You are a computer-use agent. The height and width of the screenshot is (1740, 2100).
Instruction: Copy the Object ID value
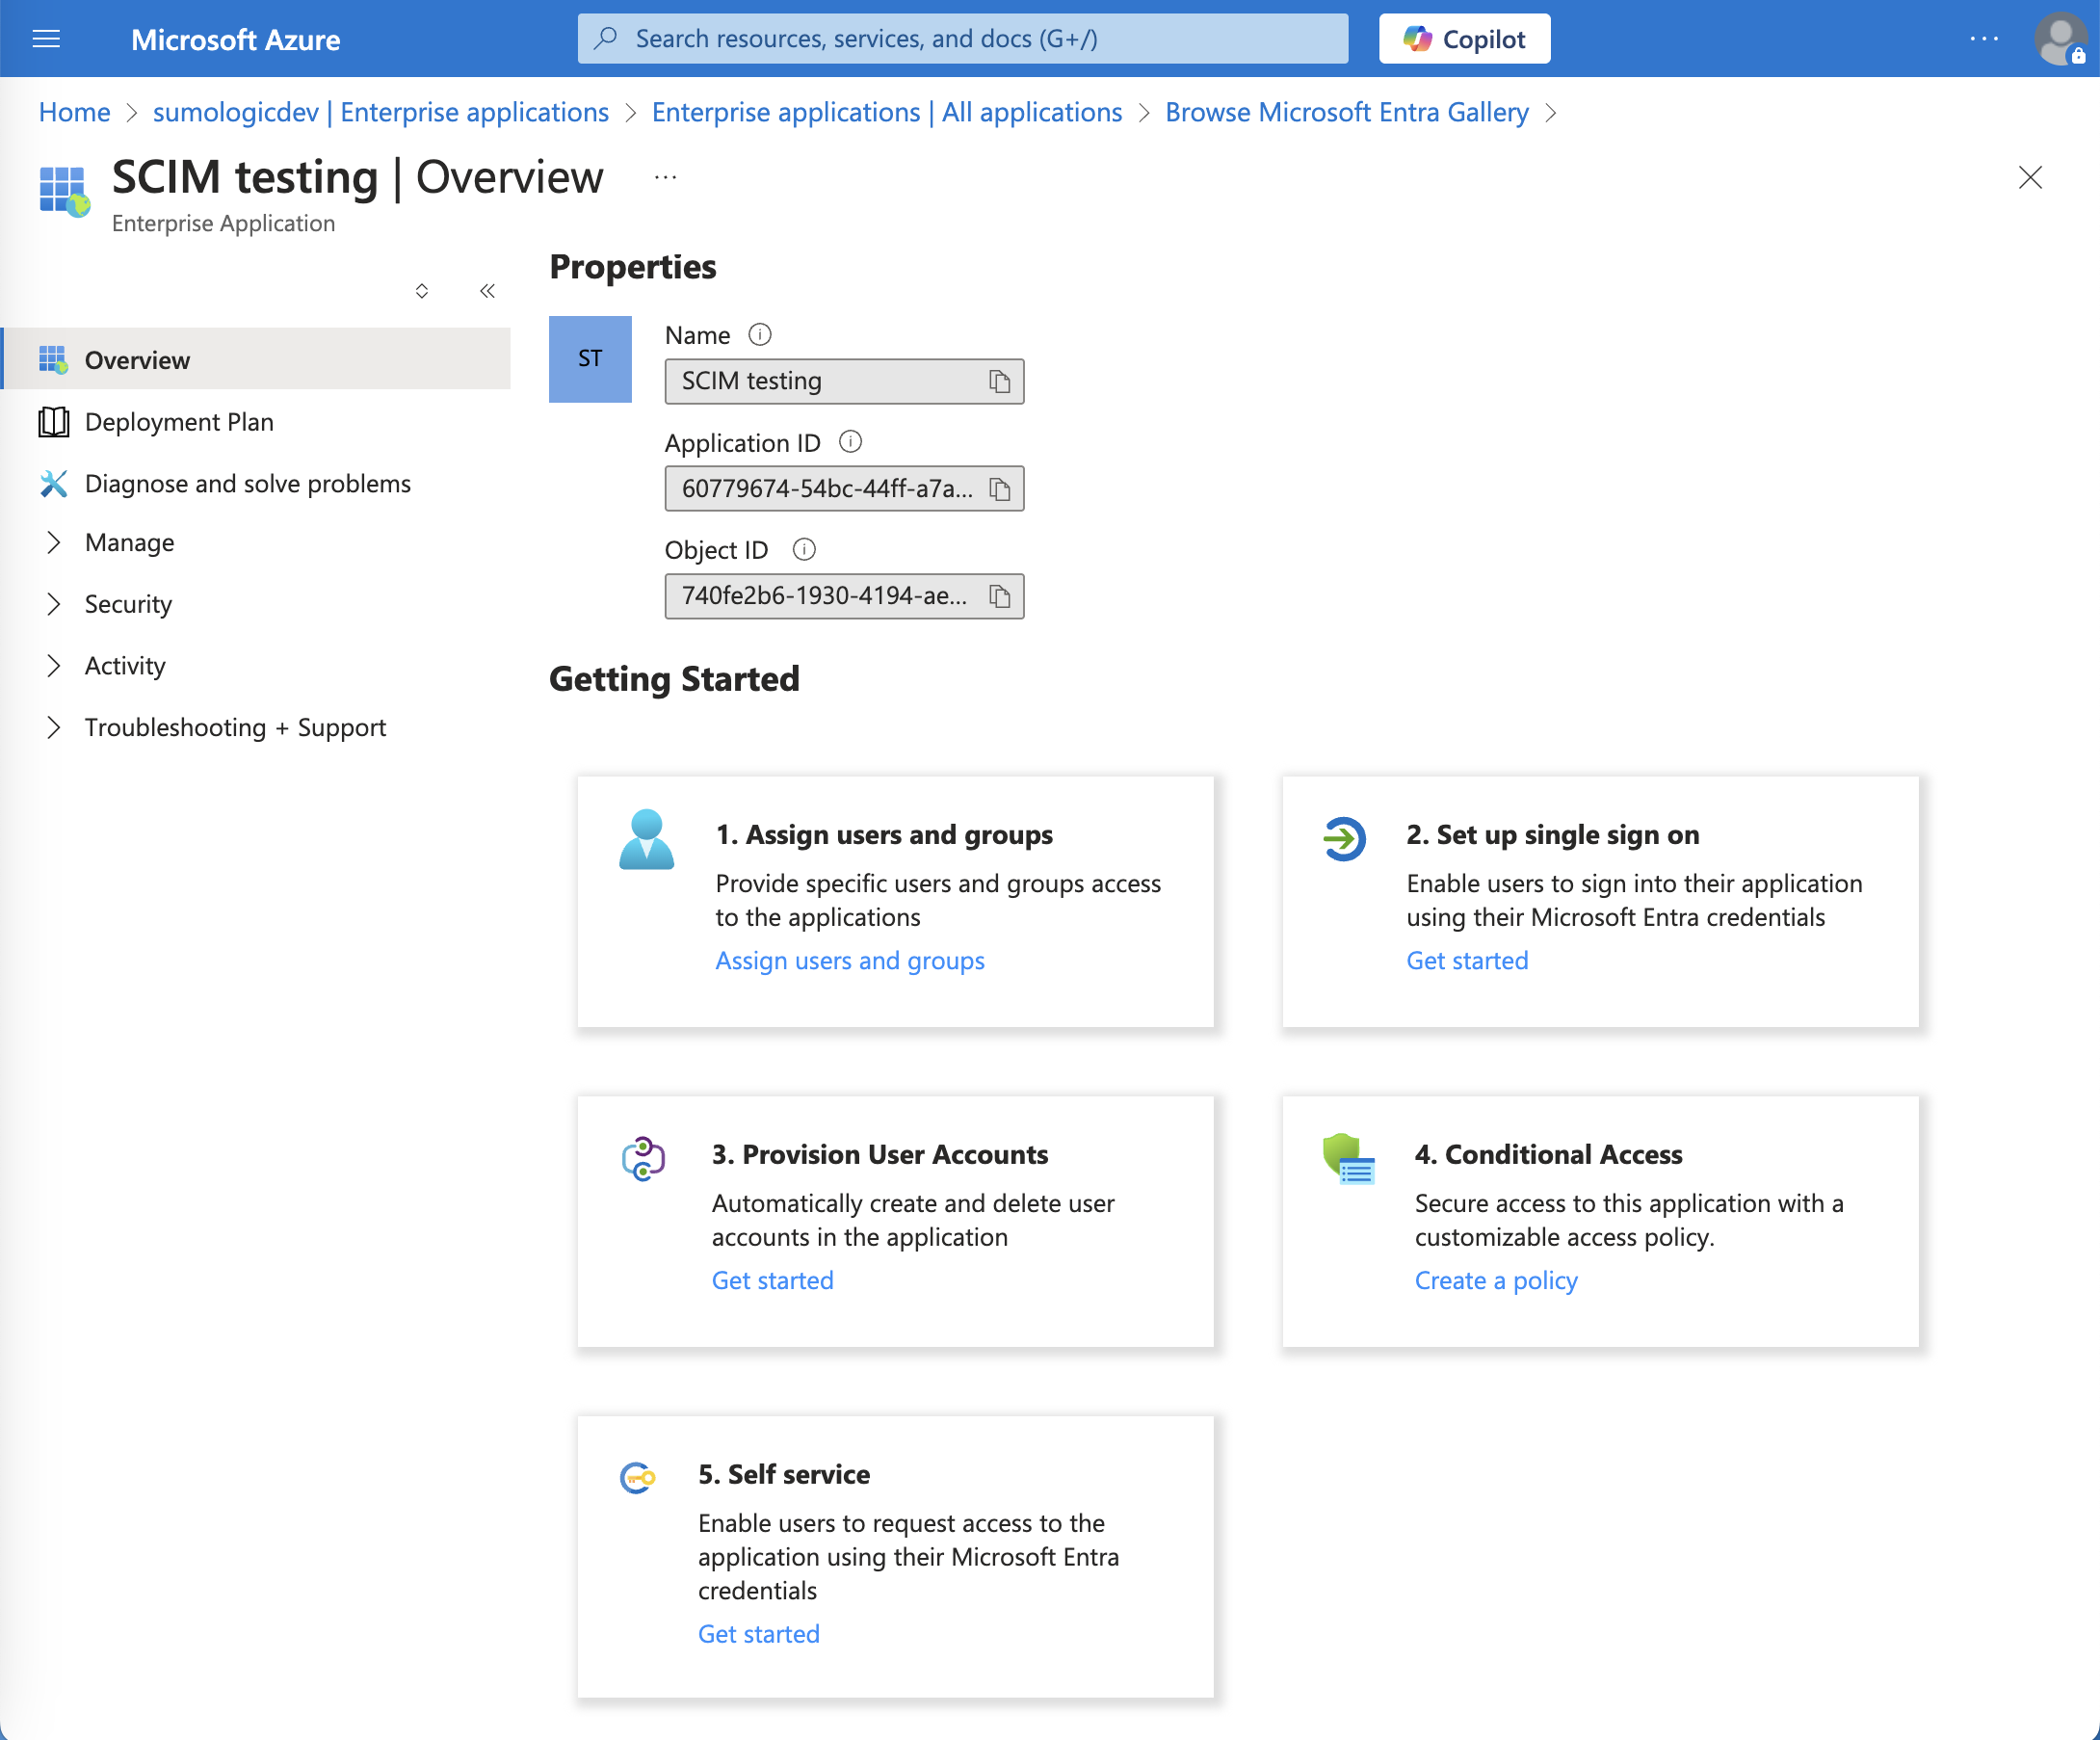pos(999,596)
